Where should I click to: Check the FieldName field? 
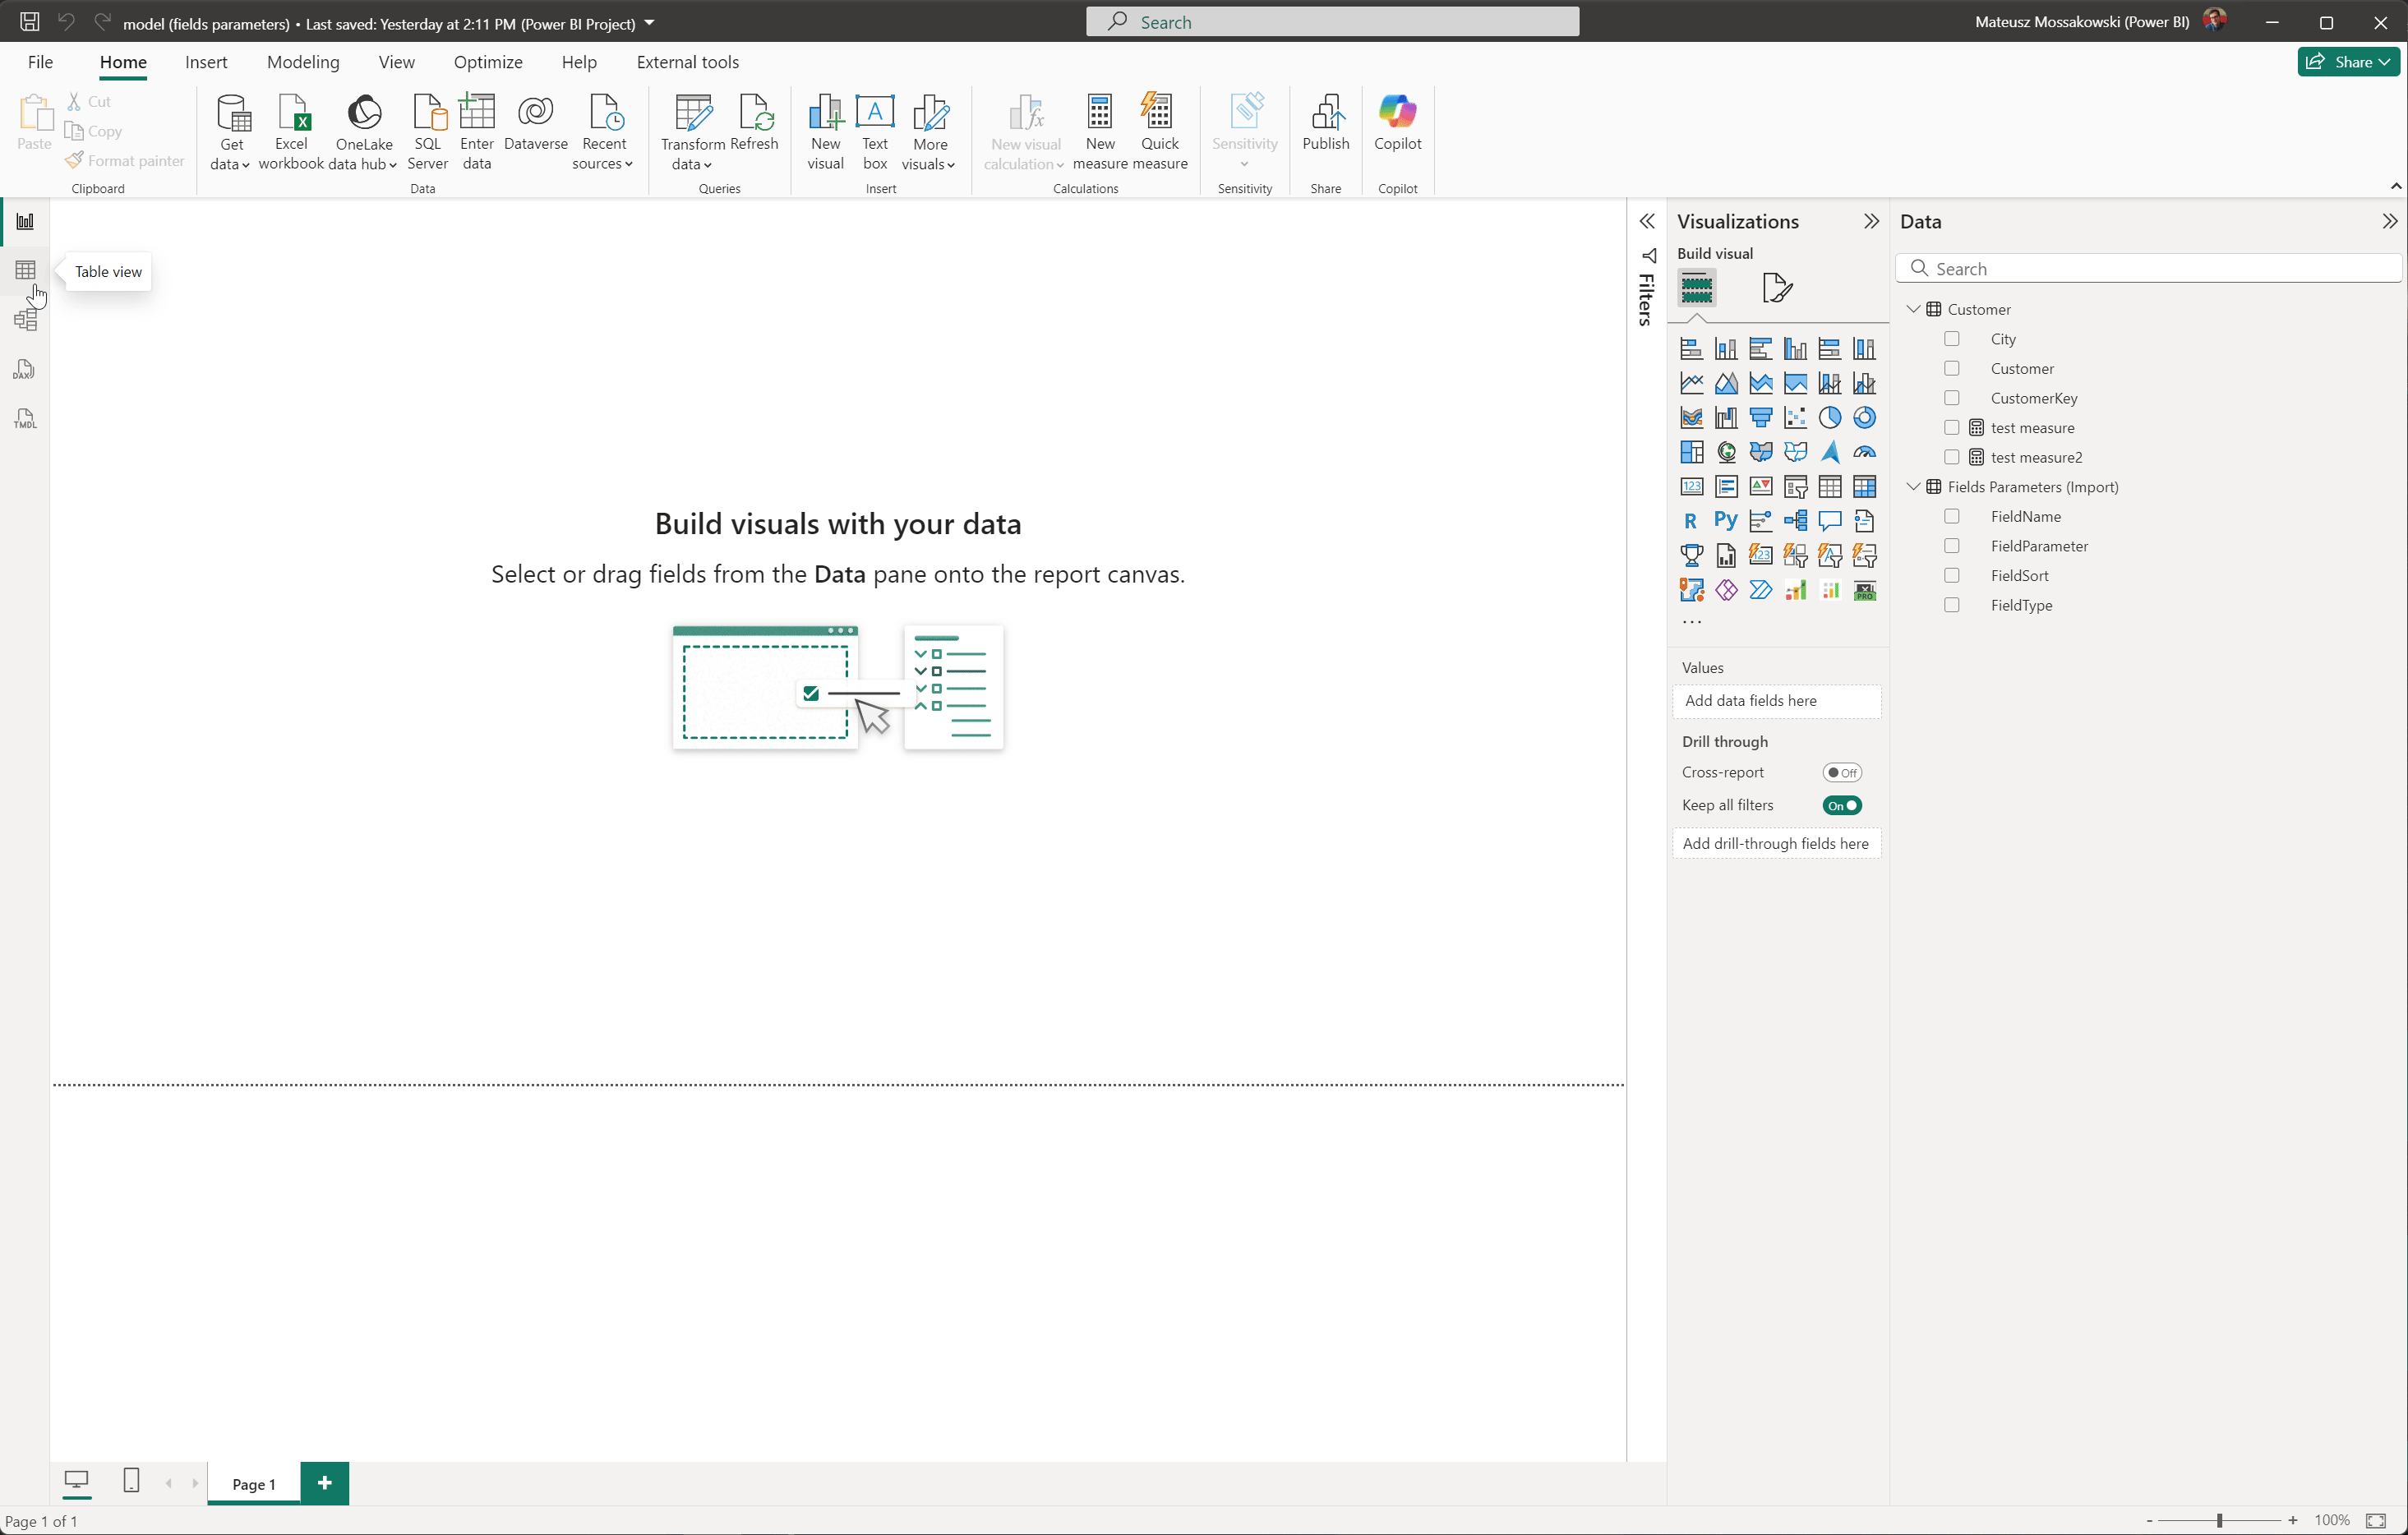[1951, 517]
